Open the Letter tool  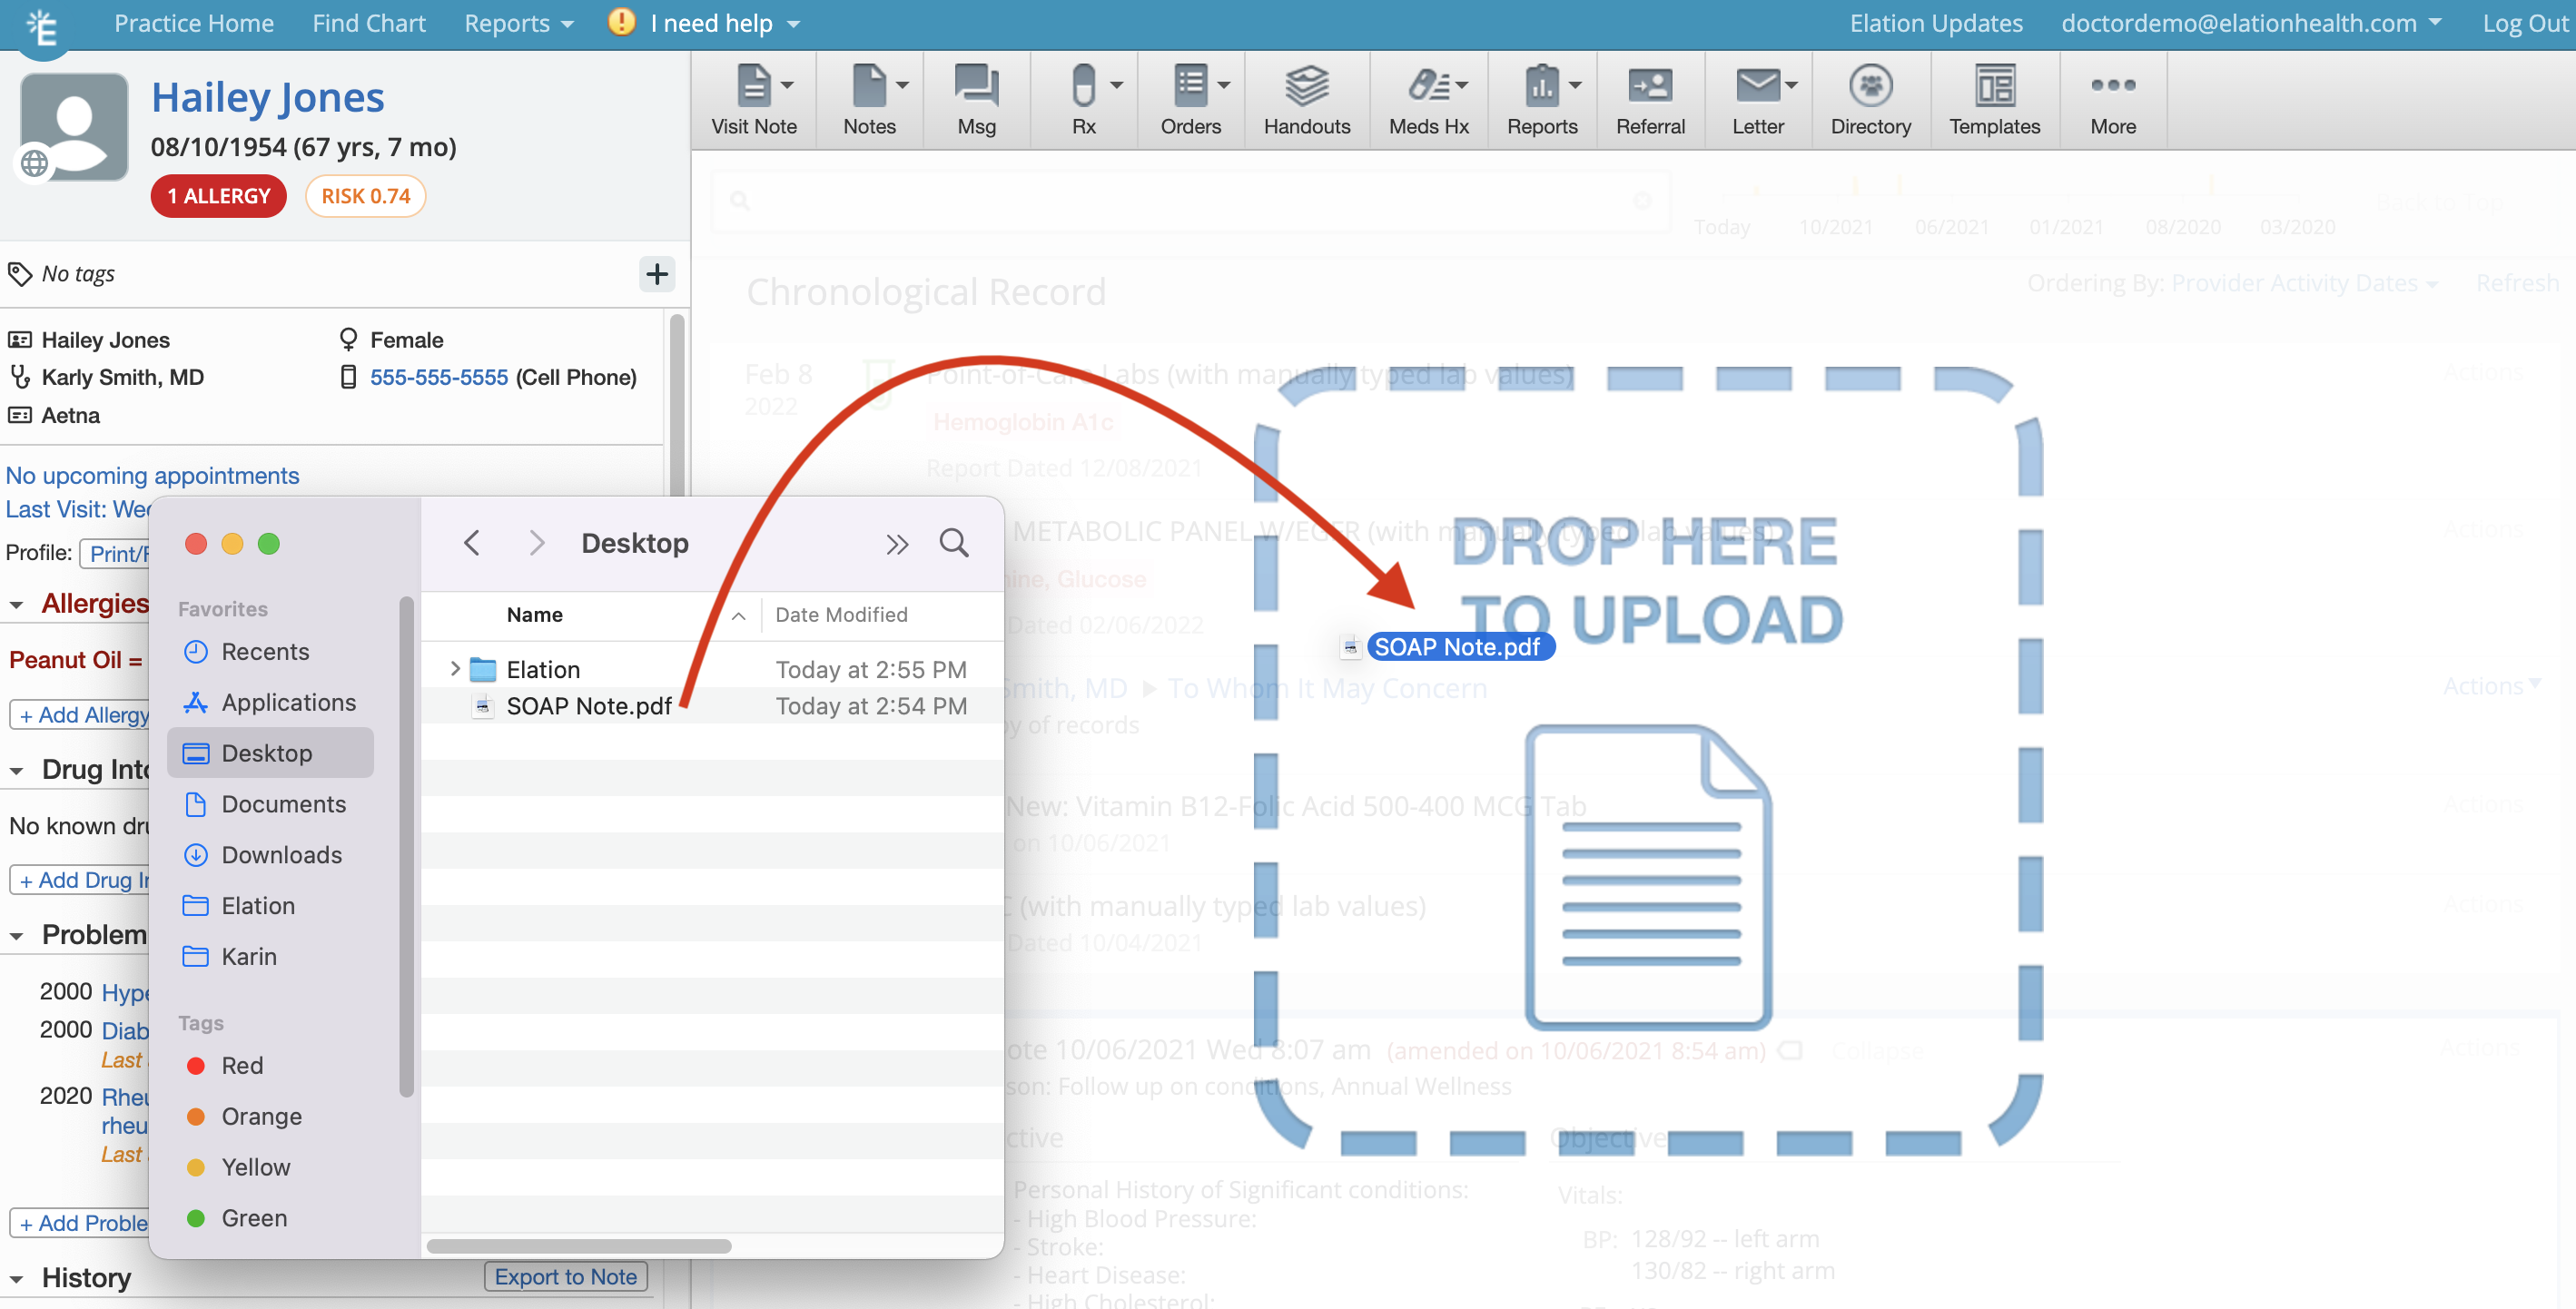tap(1757, 99)
